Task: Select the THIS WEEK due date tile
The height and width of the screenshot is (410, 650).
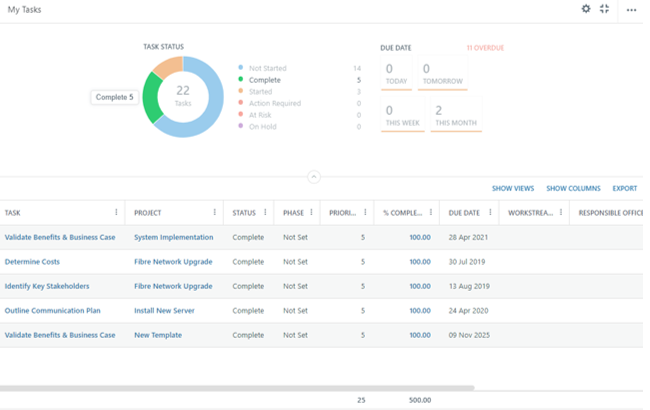Action: coord(403,115)
